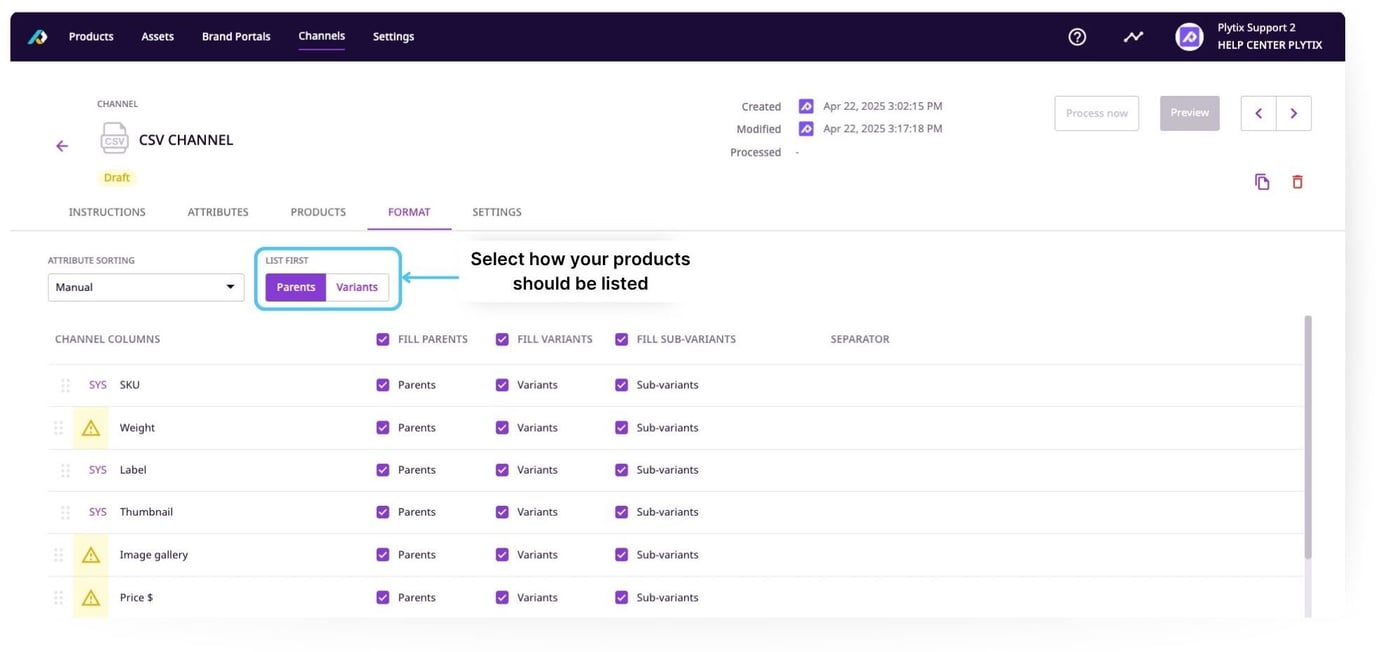Switch to the Attributes tab
Viewport: 1376px width, 652px height.
pyautogui.click(x=218, y=212)
